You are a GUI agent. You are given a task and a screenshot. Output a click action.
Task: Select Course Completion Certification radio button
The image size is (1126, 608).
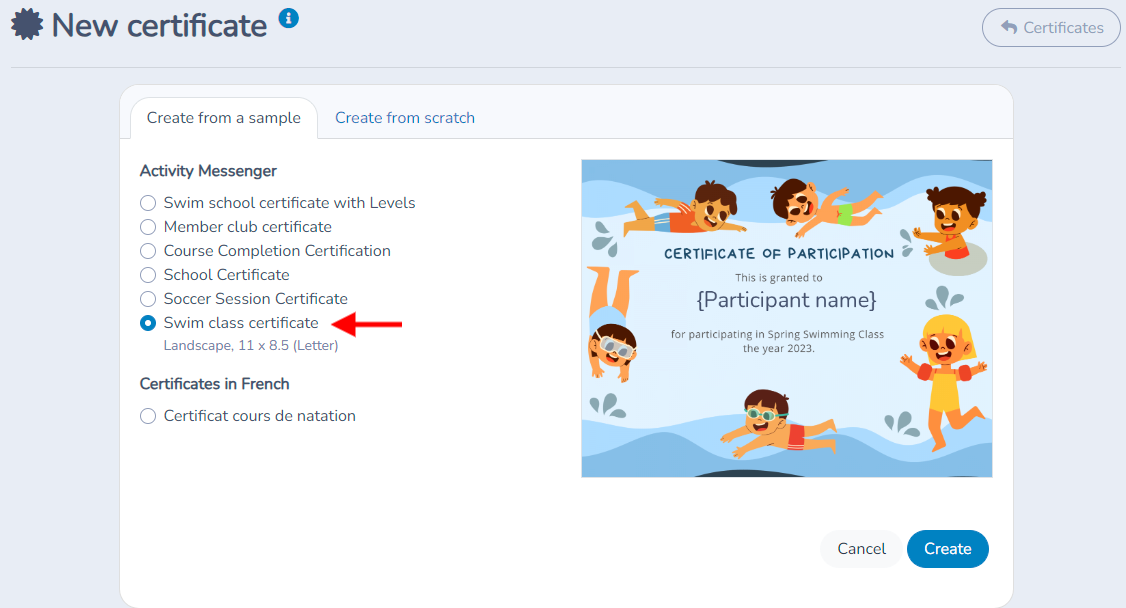[148, 251]
